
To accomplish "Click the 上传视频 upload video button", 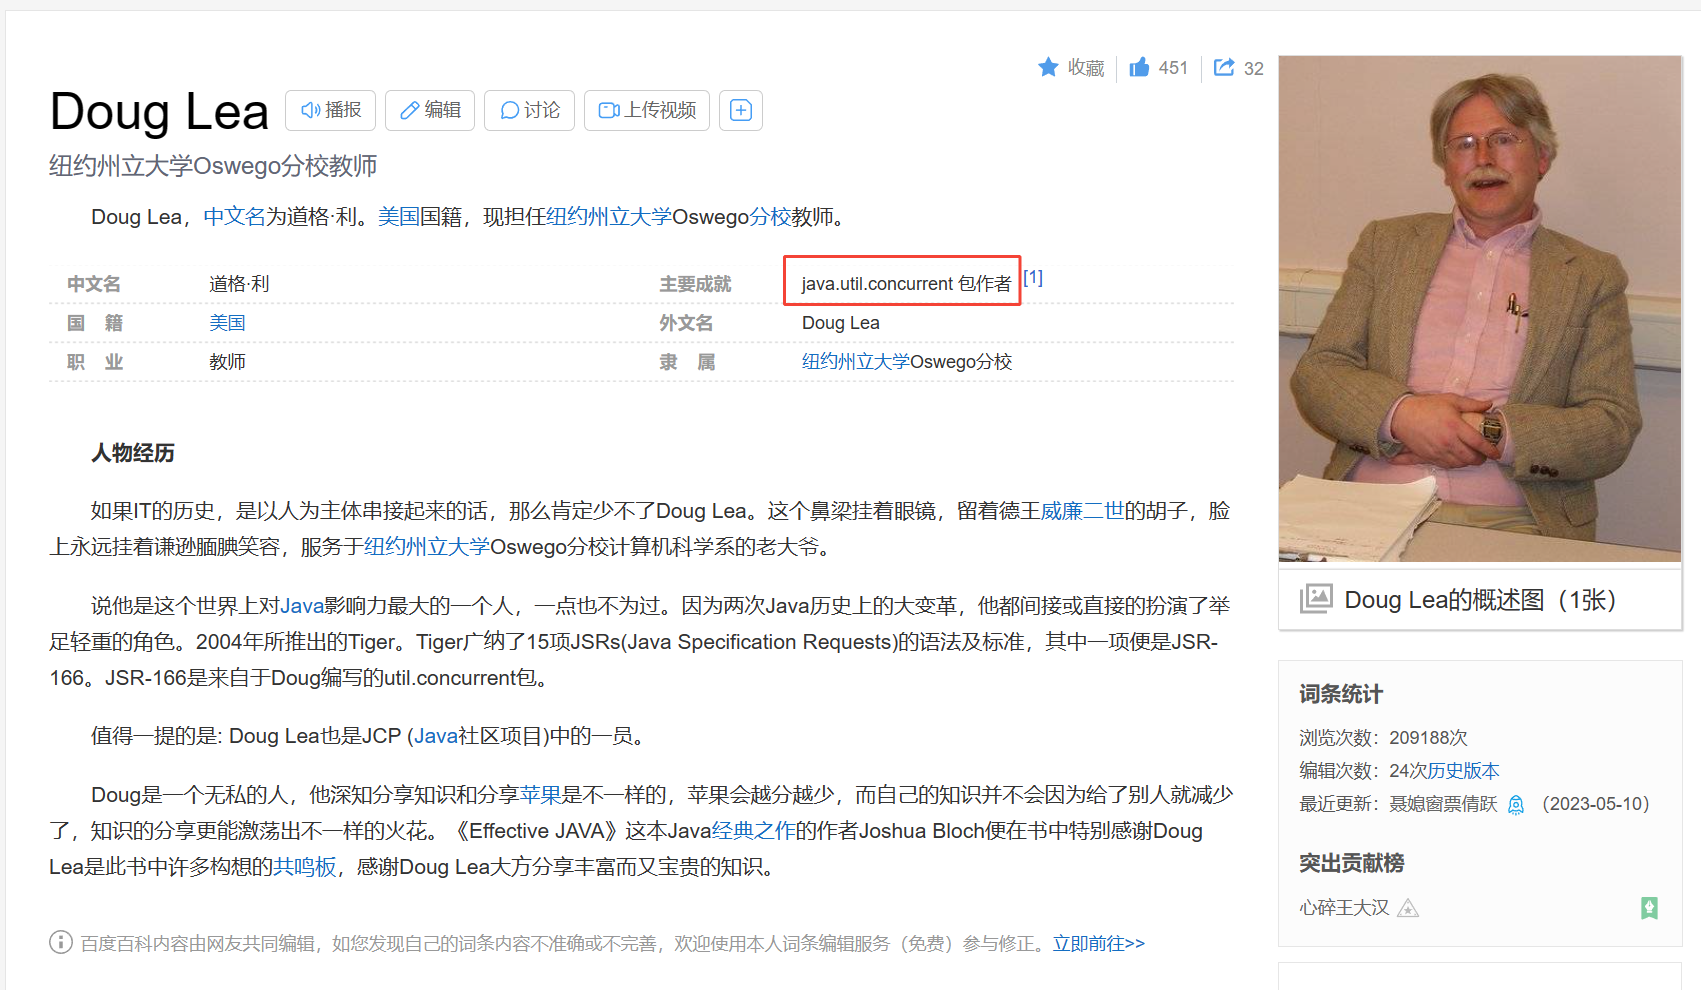I will click(x=647, y=110).
